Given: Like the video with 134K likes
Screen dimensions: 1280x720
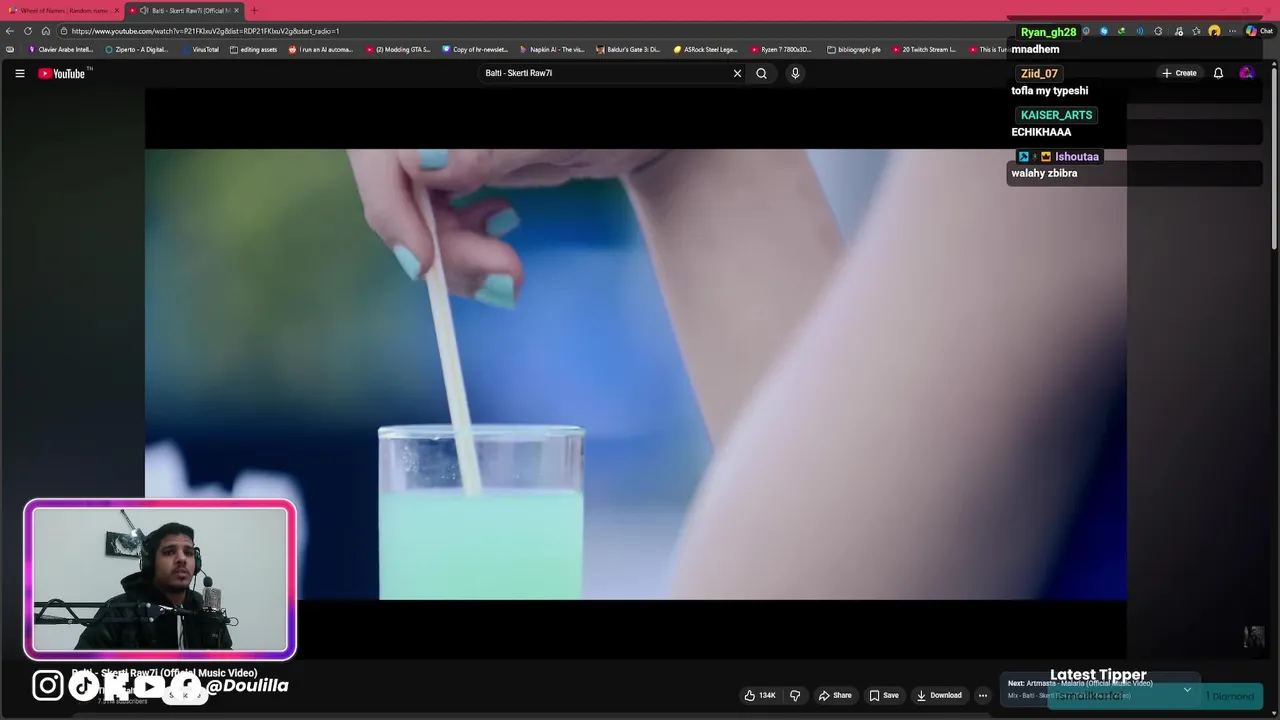Looking at the screenshot, I should 760,695.
